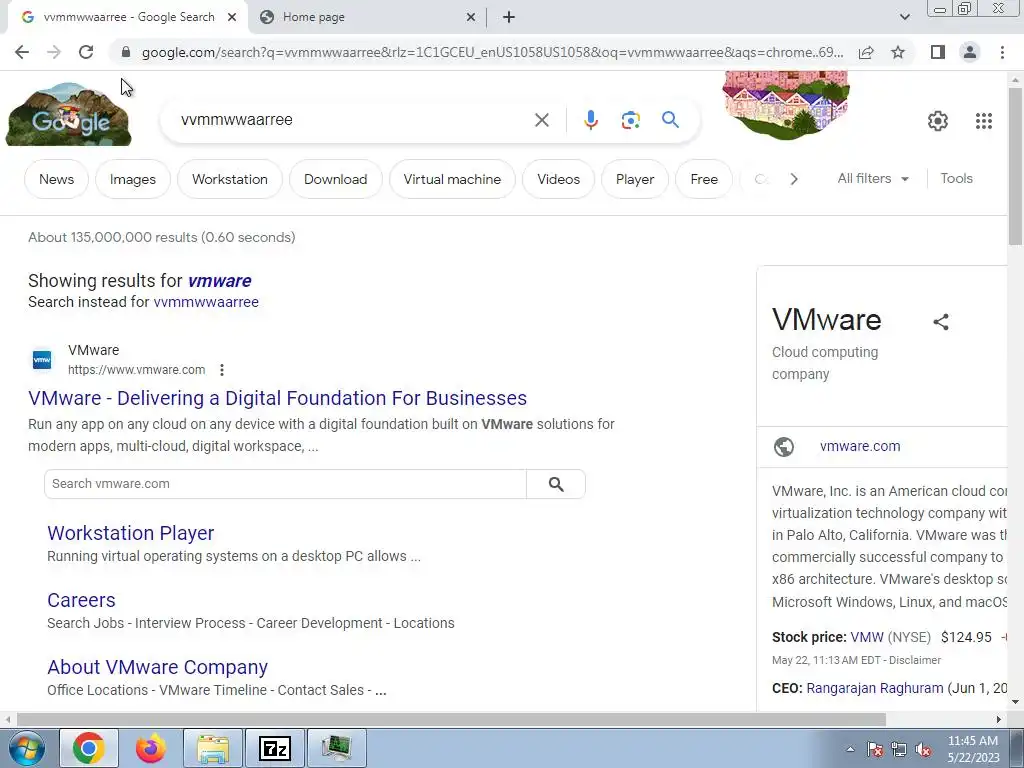Click the horizontal scrollbar thumb
This screenshot has height=768, width=1024.
451,719
